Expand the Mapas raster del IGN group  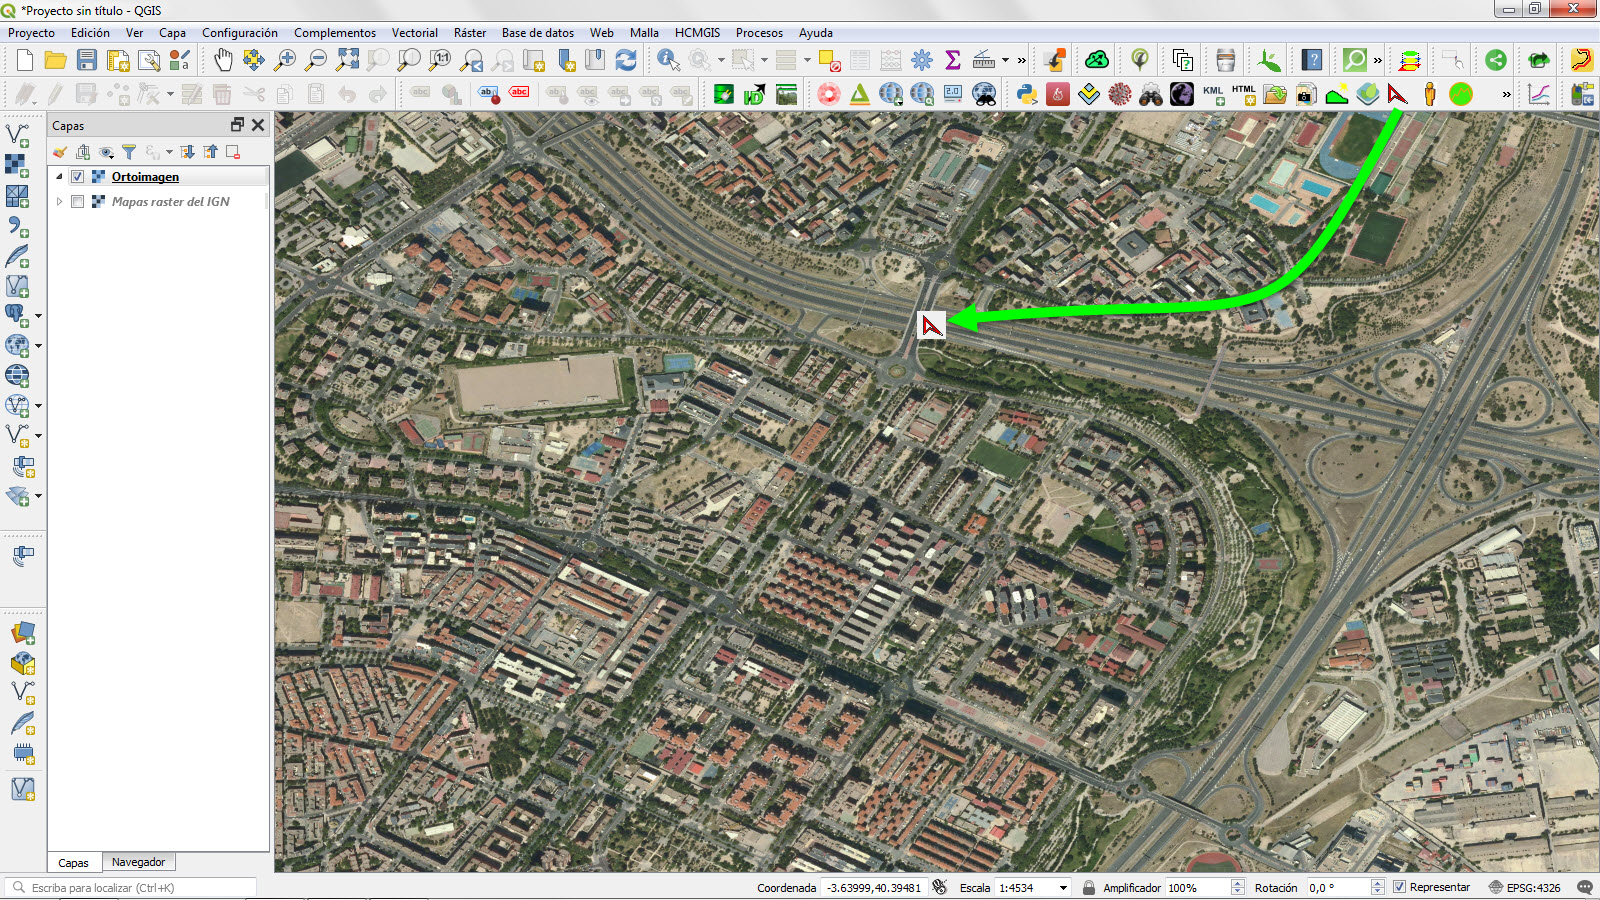tap(59, 201)
